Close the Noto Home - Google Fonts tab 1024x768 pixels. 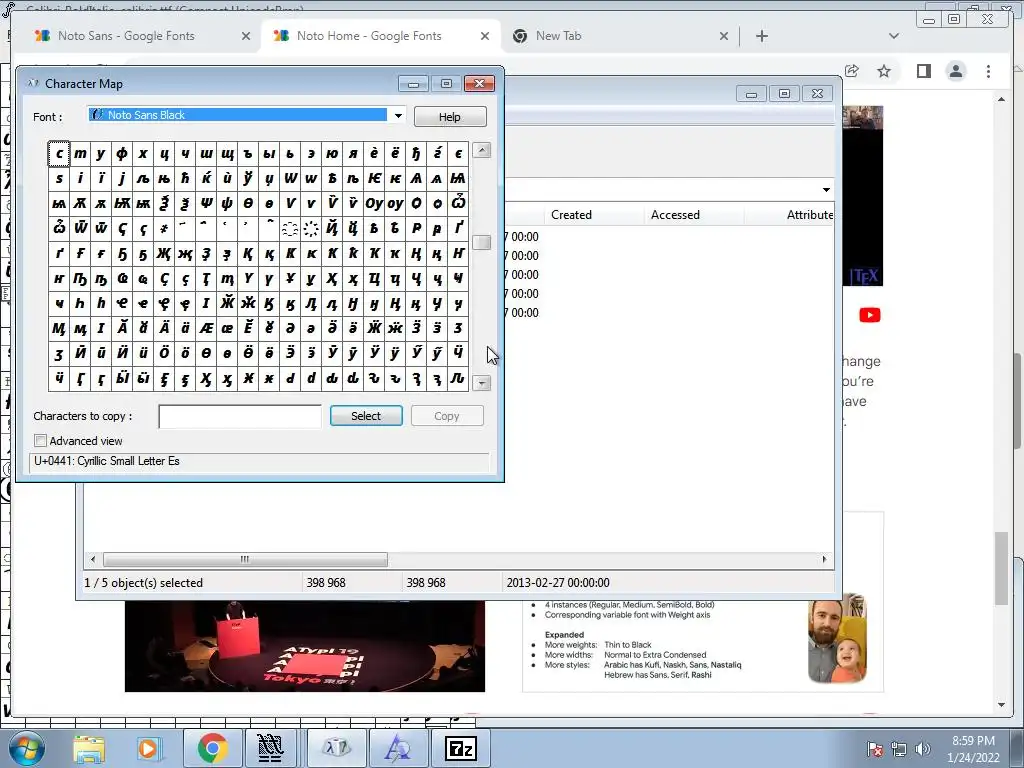(485, 36)
